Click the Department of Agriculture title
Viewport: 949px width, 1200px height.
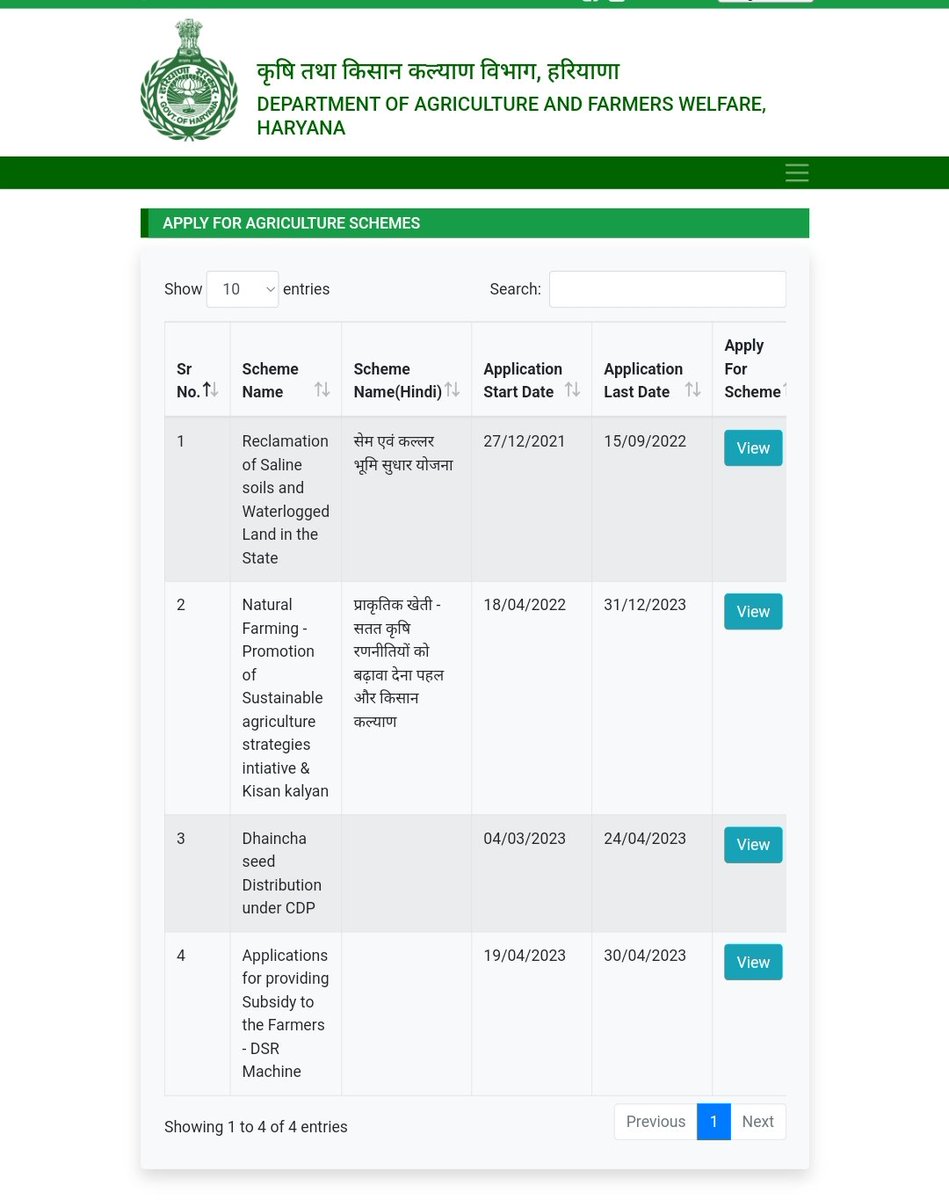point(511,116)
